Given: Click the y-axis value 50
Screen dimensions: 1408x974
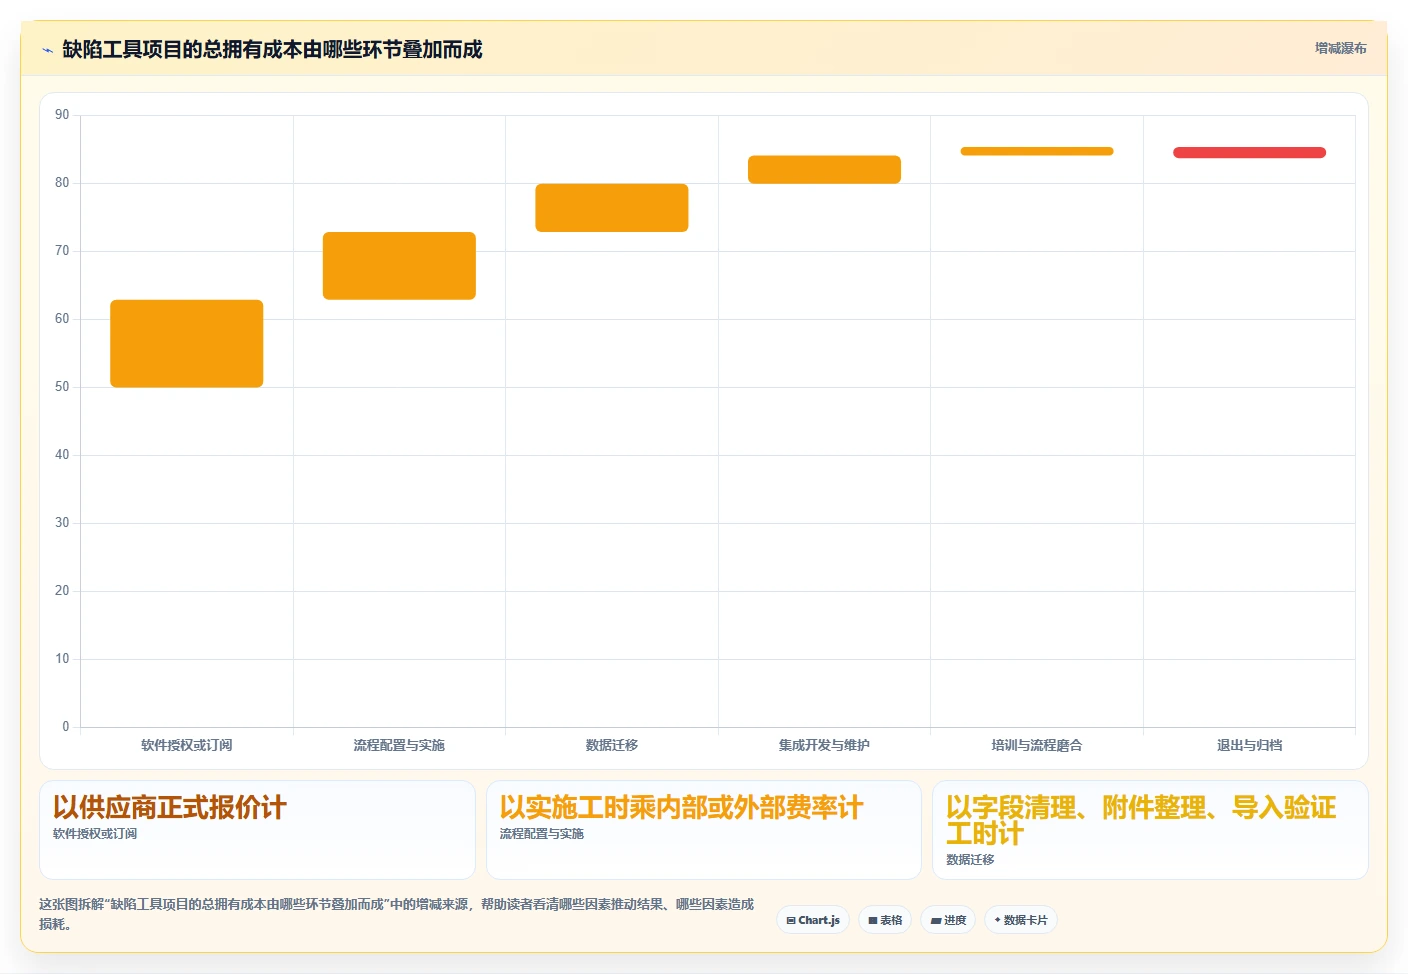Looking at the screenshot, I should [62, 387].
